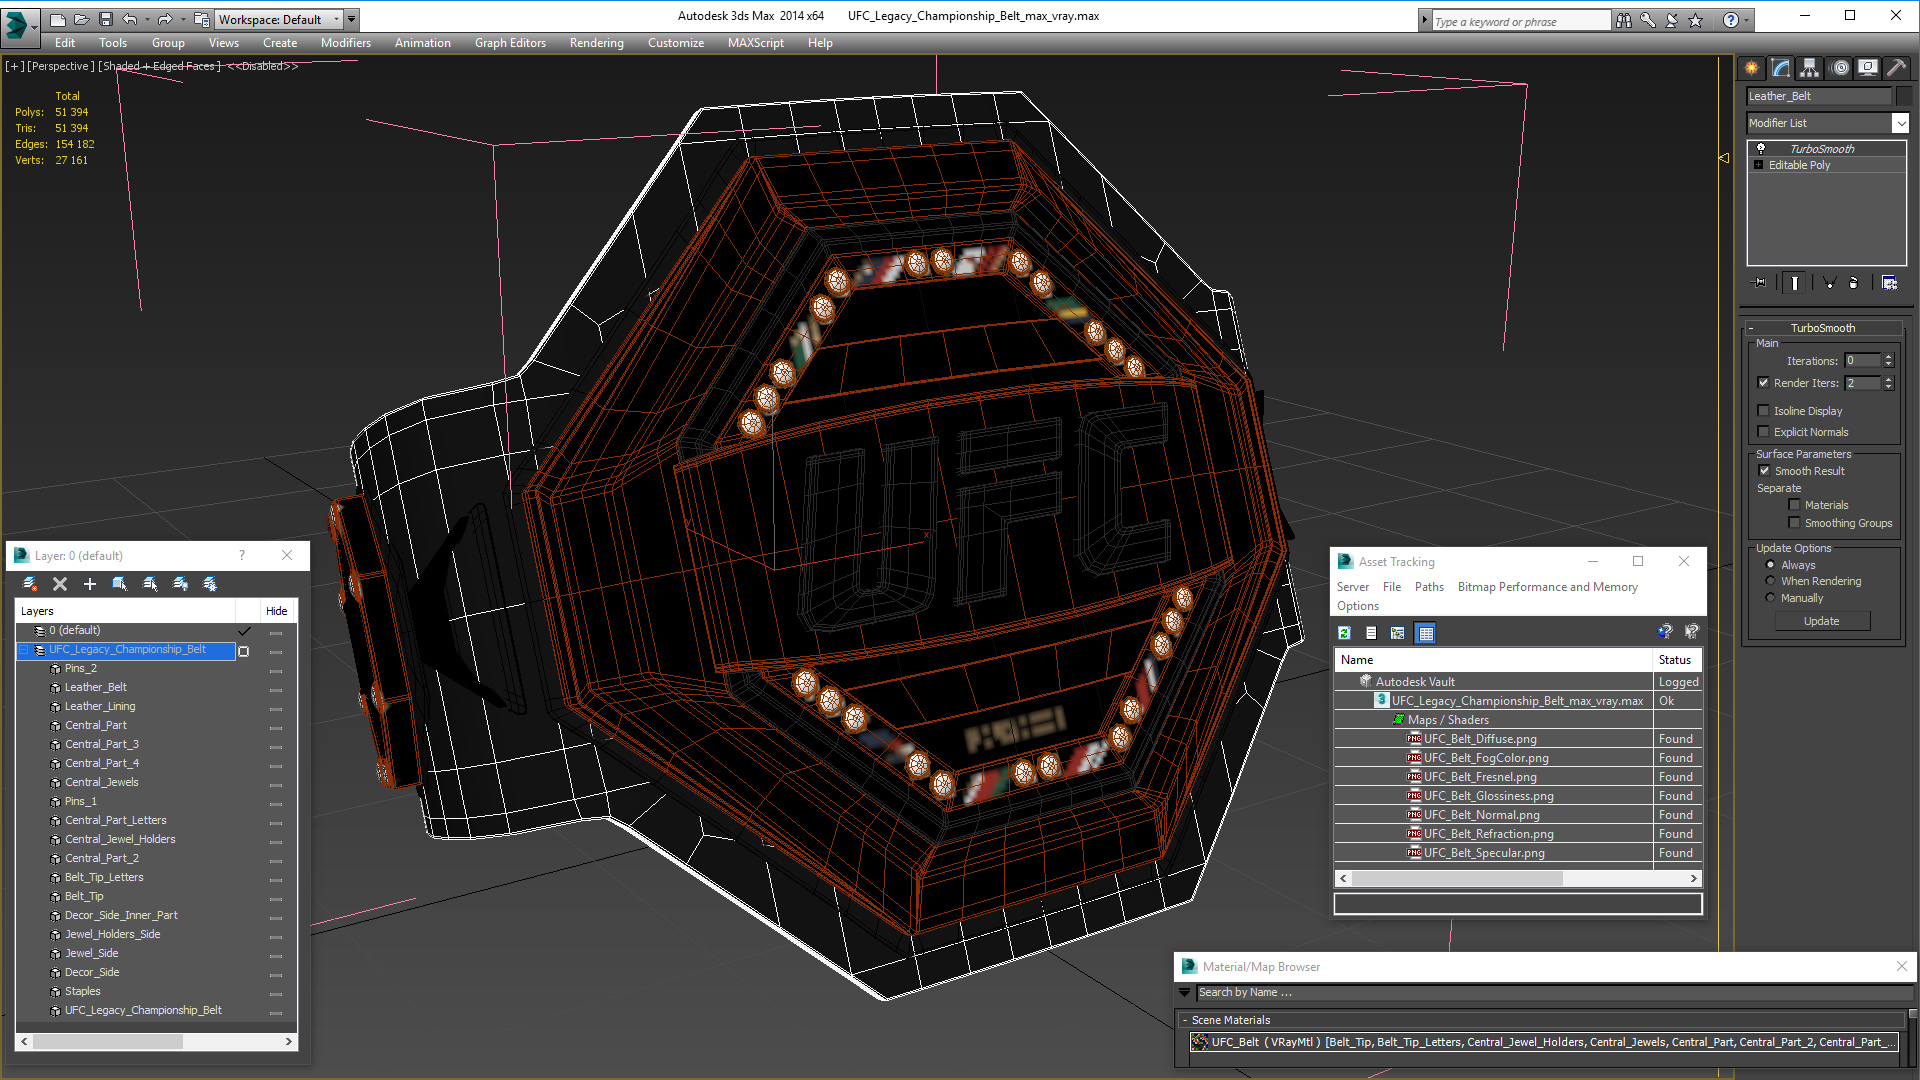The width and height of the screenshot is (1920, 1080).
Task: Click Delete highlighted layers X icon
Action: click(x=60, y=584)
